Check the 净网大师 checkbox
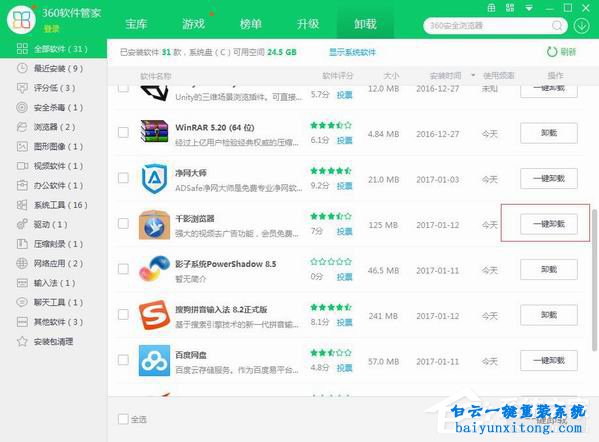The height and width of the screenshot is (442, 599). 123,178
